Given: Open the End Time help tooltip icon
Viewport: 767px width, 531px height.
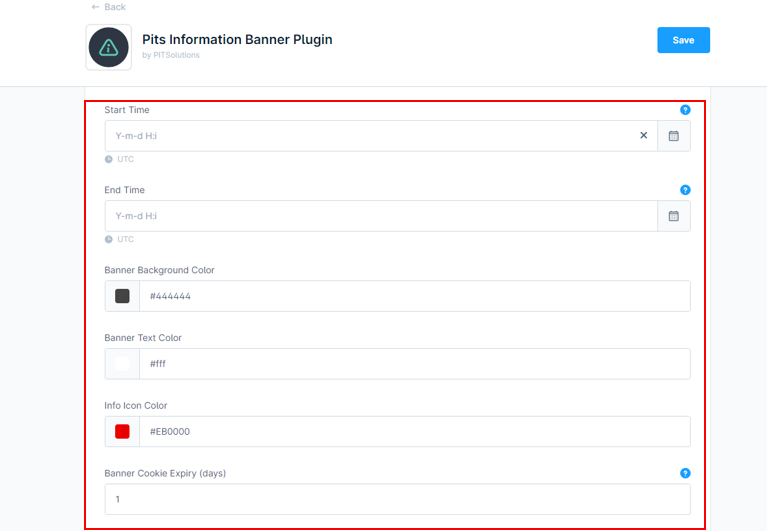Looking at the screenshot, I should (x=685, y=190).
